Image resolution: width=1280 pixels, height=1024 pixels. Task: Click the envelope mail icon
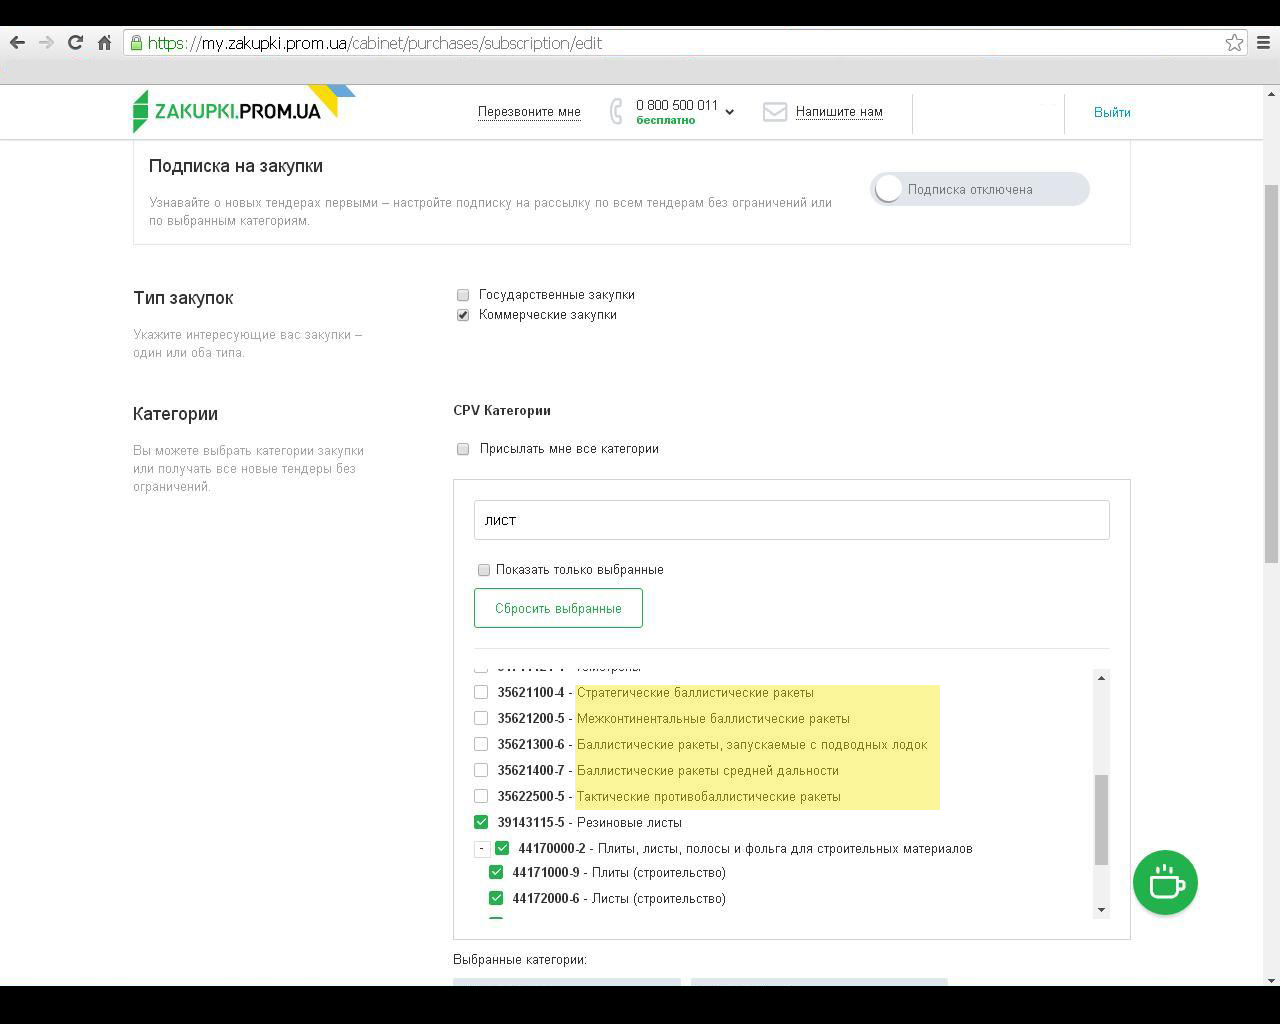tap(775, 112)
